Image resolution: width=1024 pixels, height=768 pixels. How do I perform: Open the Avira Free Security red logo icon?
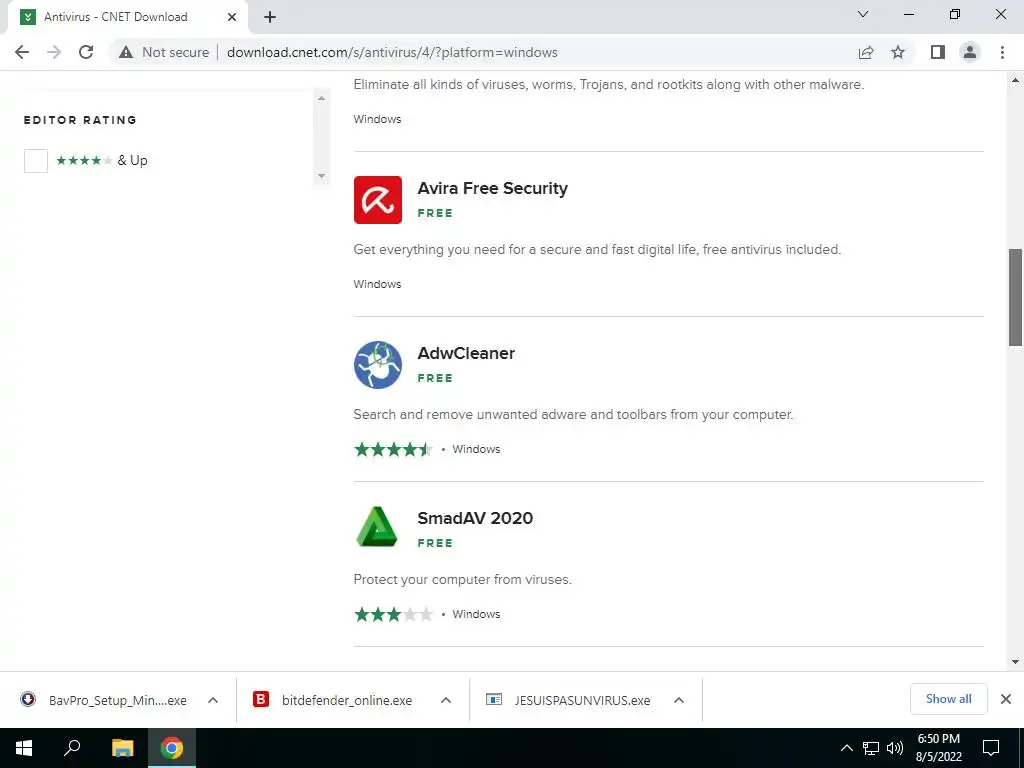(x=377, y=200)
